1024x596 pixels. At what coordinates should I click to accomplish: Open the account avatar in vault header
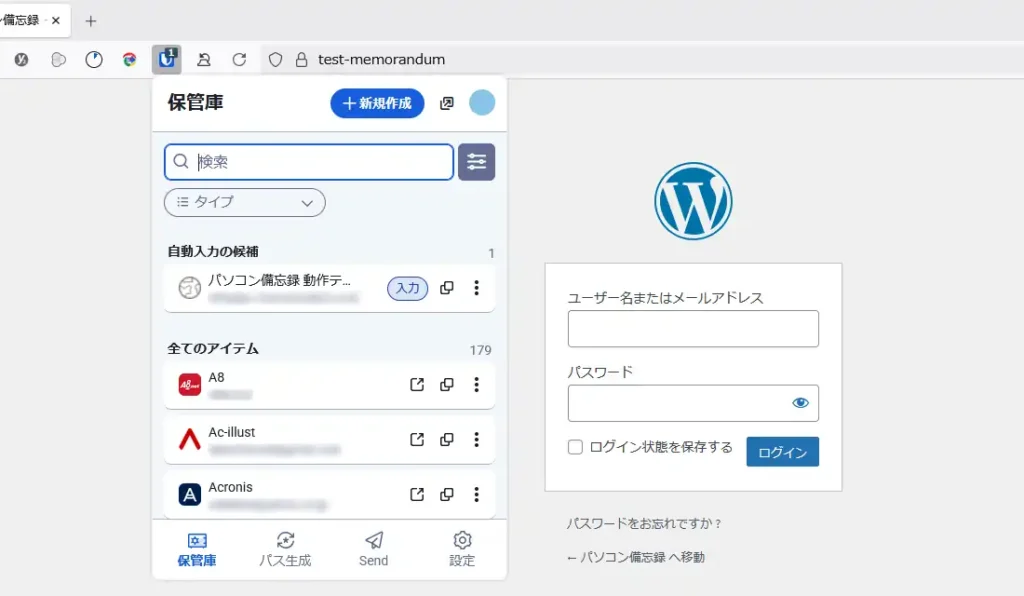pyautogui.click(x=482, y=102)
